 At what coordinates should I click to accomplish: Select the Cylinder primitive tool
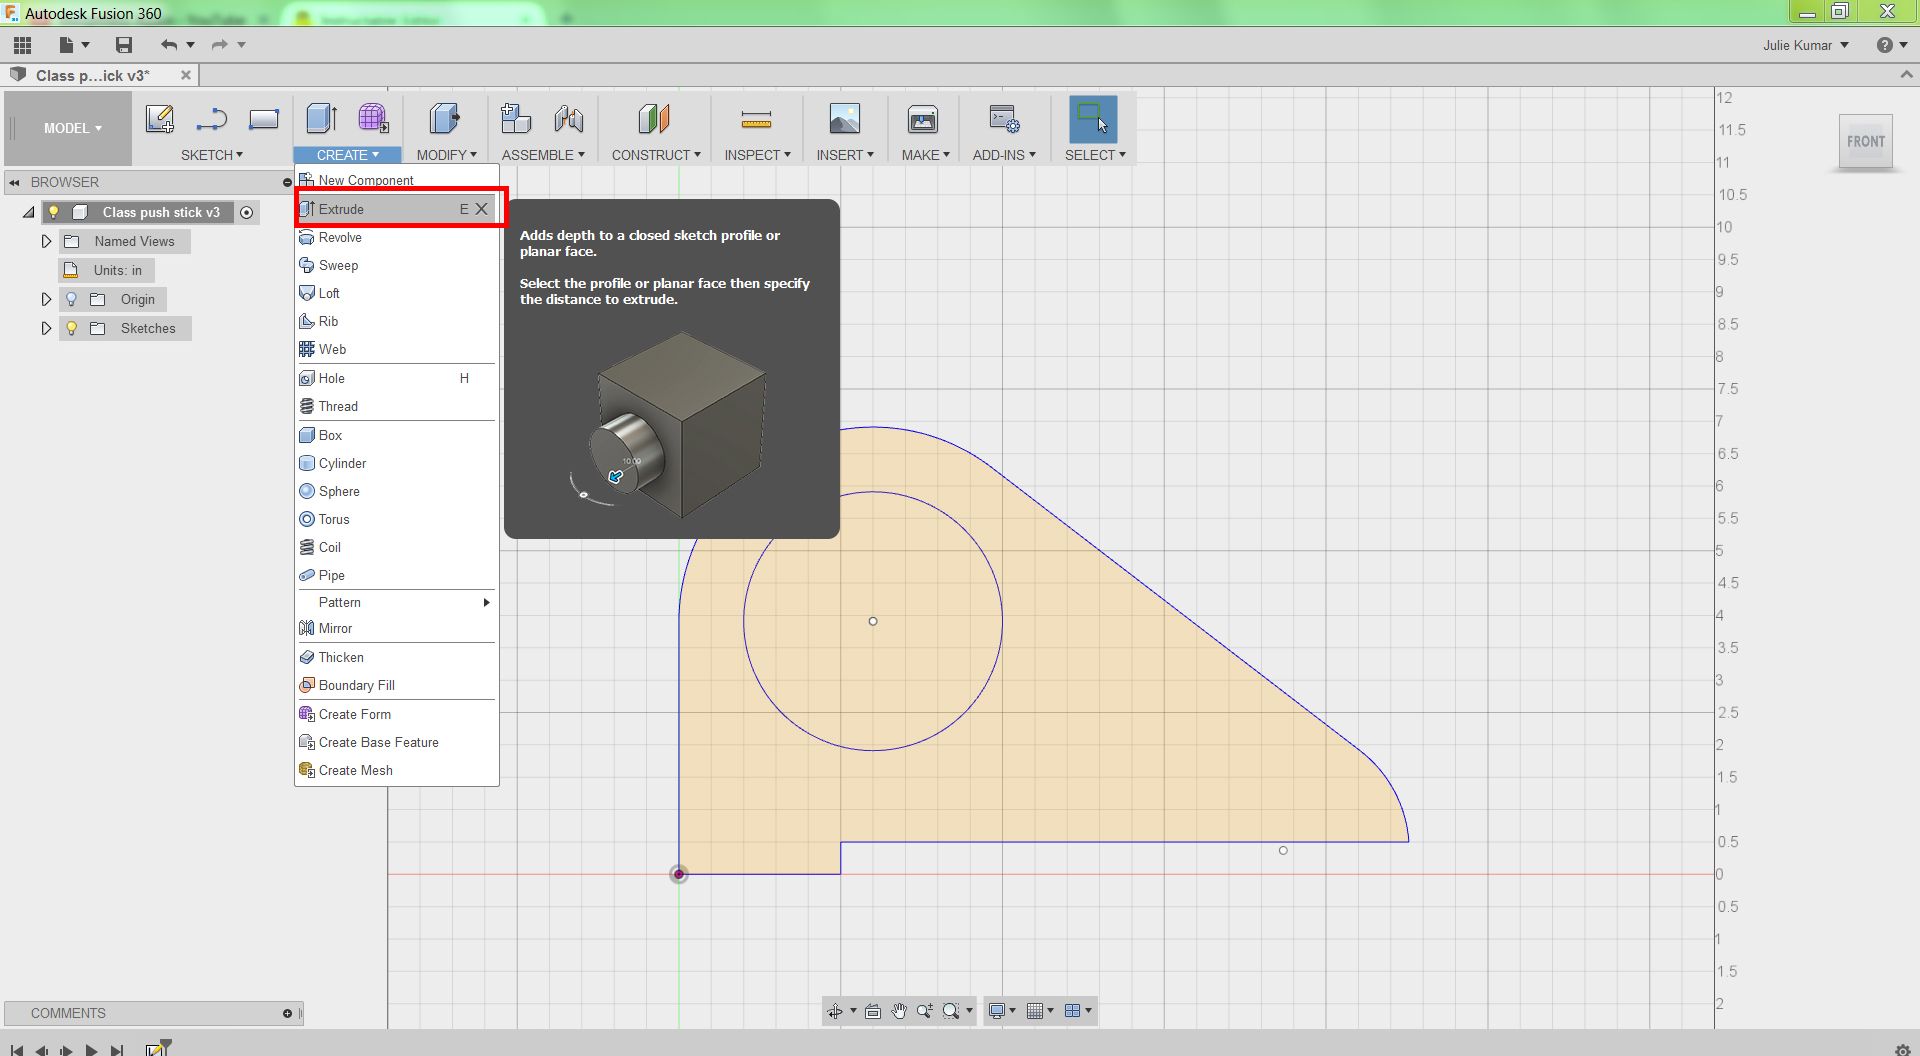342,463
